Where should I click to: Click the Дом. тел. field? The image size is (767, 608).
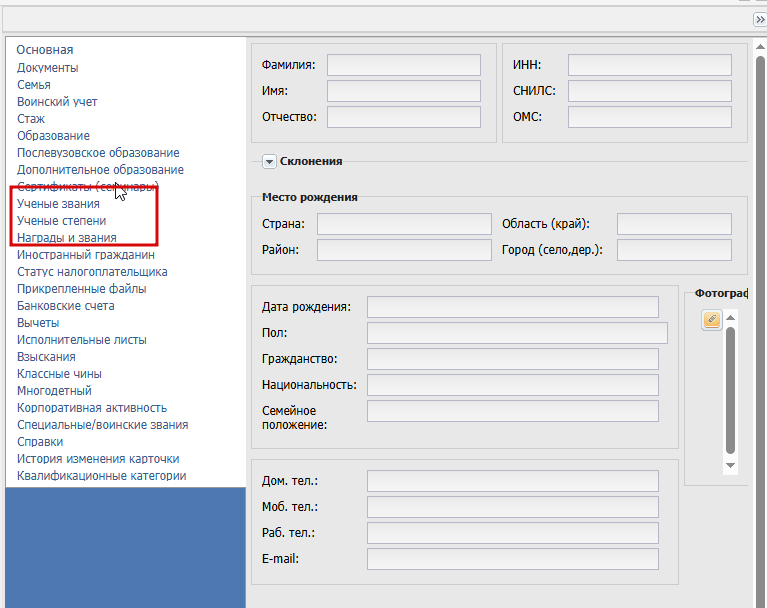513,481
